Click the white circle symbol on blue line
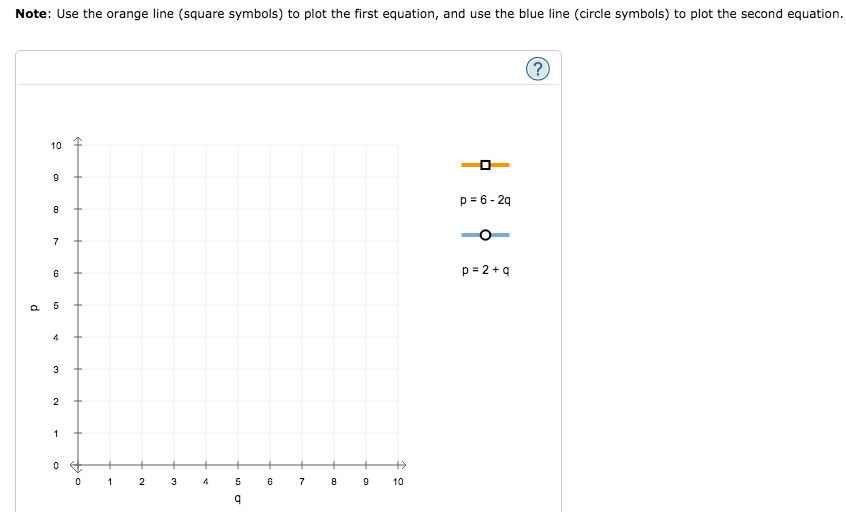The height and width of the screenshot is (512, 846). click(485, 235)
